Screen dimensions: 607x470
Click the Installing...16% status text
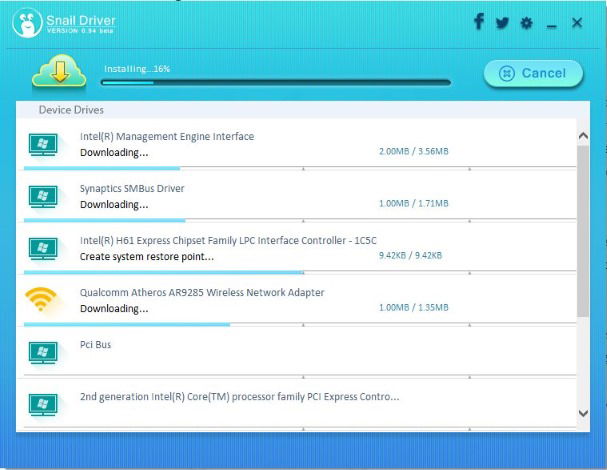coord(137,69)
